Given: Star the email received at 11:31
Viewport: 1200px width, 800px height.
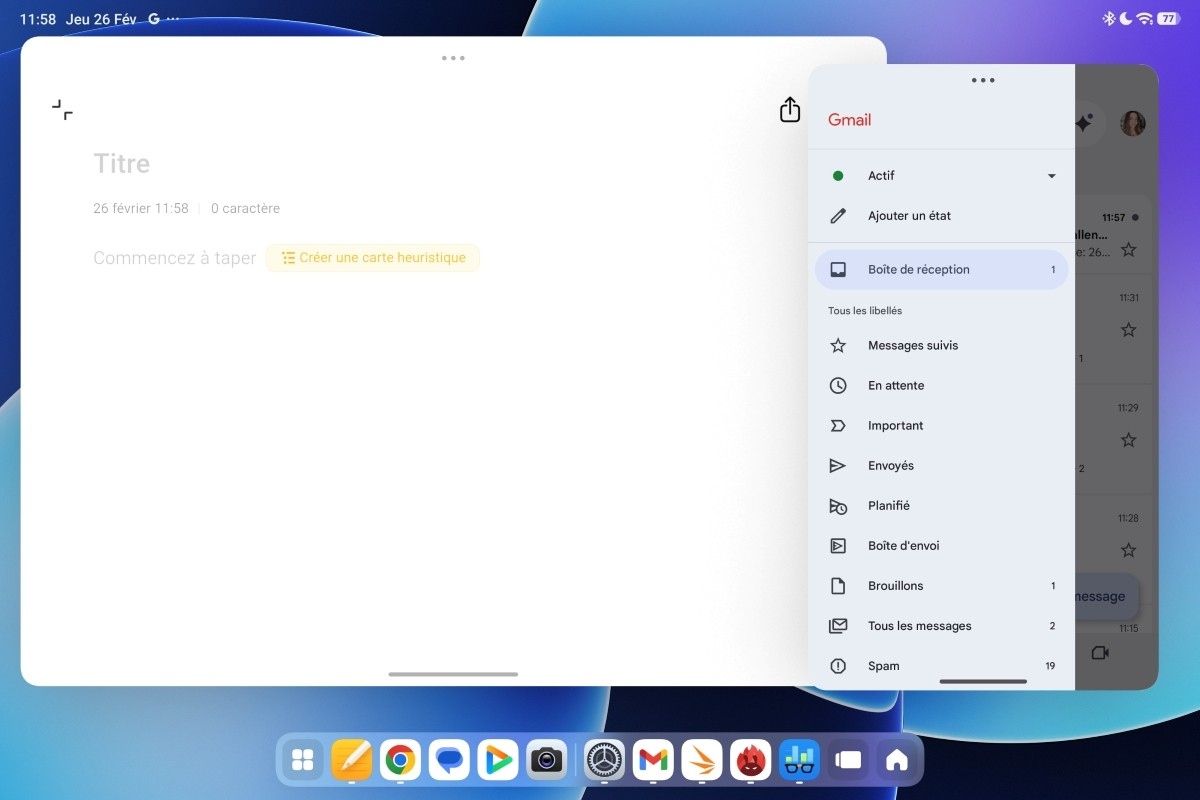Looking at the screenshot, I should pyautogui.click(x=1128, y=329).
